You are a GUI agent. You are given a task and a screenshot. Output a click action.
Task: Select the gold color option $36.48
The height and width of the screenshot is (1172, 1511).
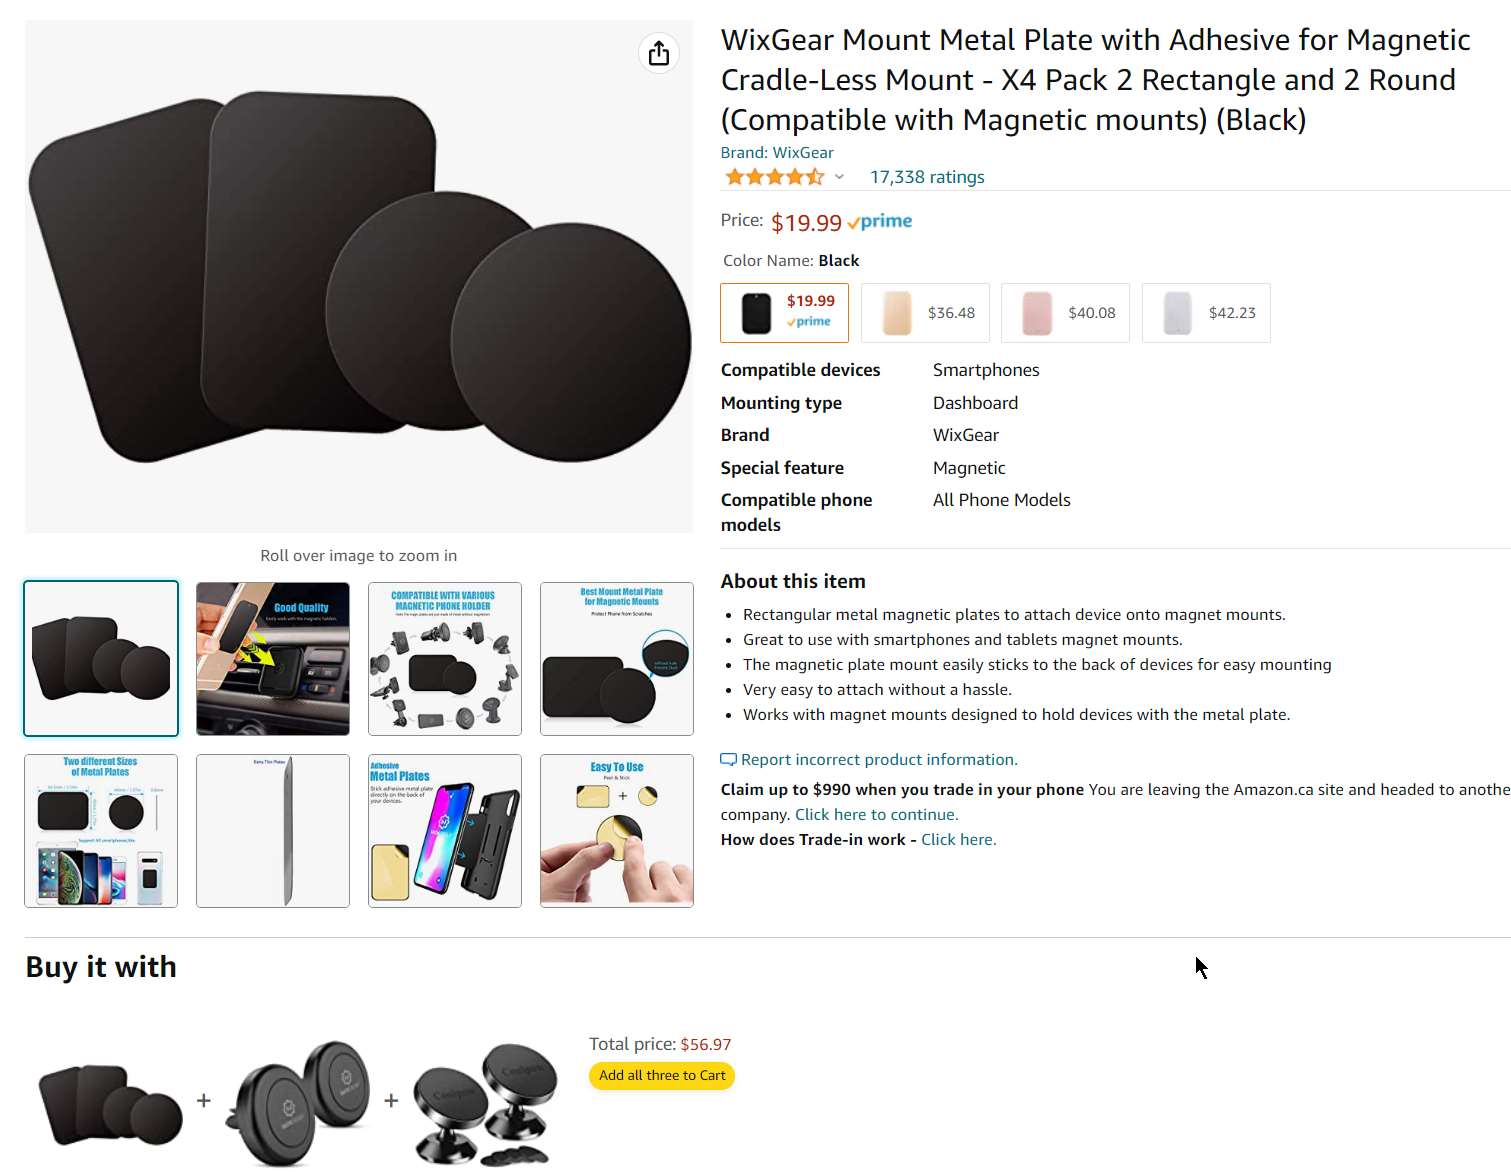pyautogui.click(x=925, y=313)
